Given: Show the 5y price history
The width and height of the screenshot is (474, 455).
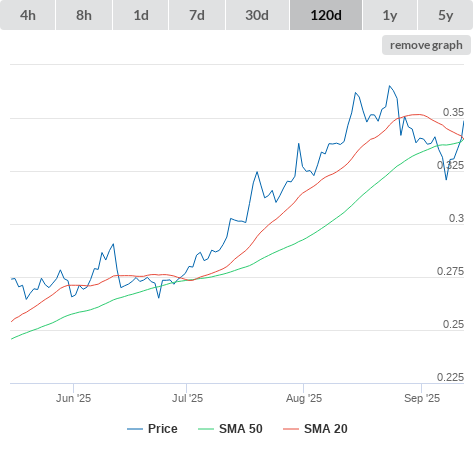Looking at the screenshot, I should pos(446,15).
